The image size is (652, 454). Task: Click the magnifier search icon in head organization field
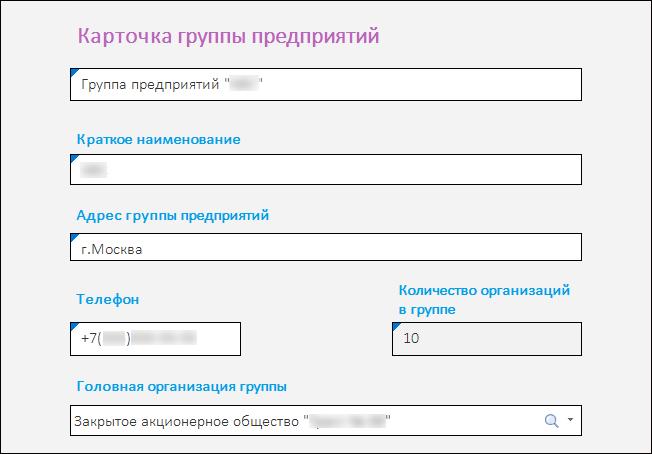click(x=550, y=421)
